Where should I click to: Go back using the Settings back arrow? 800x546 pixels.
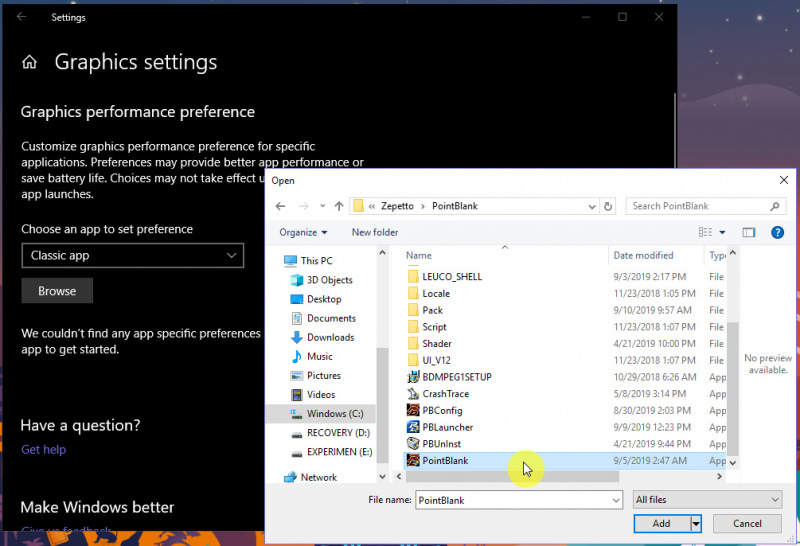[21, 17]
